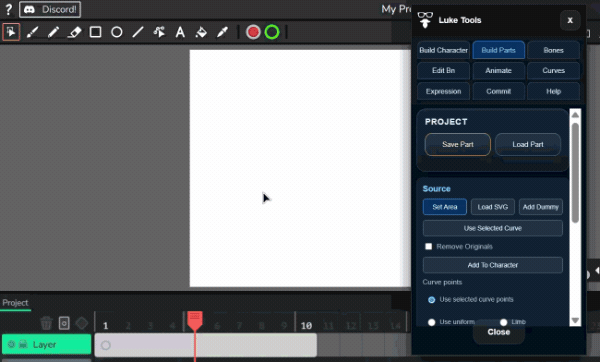Switch to Curves tab
The image size is (600, 362).
[553, 70]
